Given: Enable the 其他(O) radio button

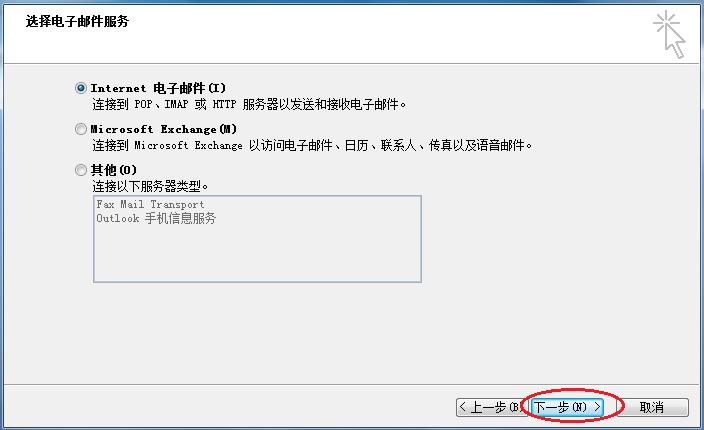Looking at the screenshot, I should 81,170.
